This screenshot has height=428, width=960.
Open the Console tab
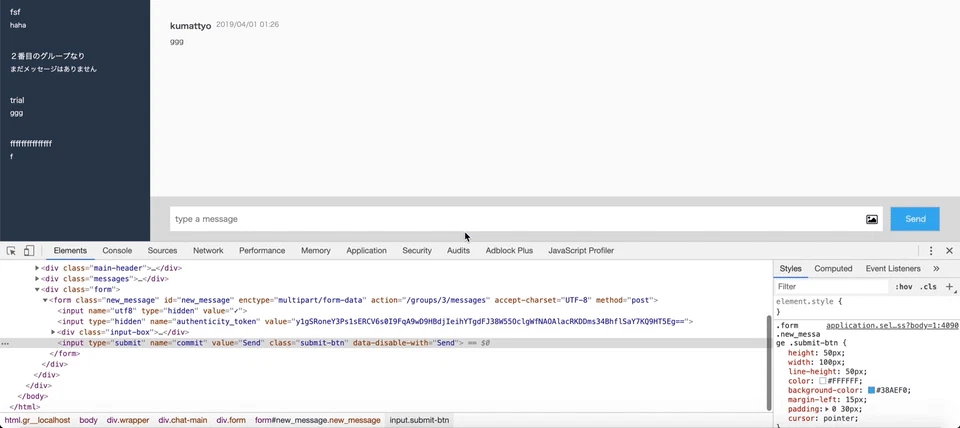(x=117, y=250)
